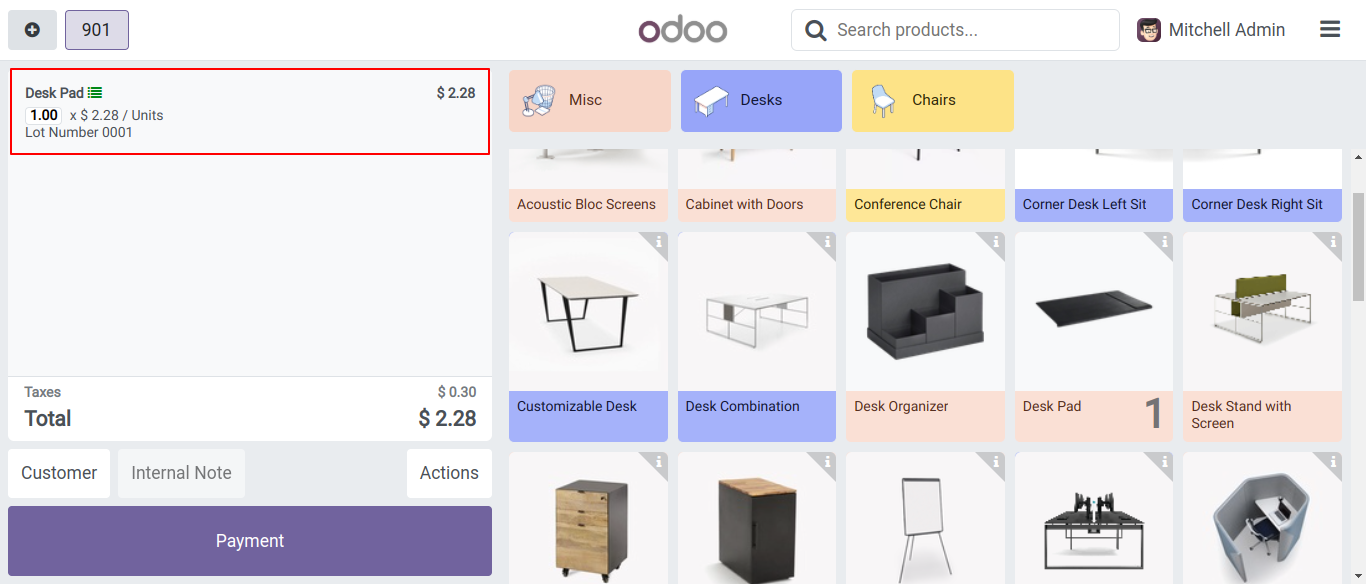Viewport: 1366px width, 584px height.
Task: Click the Search products field
Action: point(970,30)
